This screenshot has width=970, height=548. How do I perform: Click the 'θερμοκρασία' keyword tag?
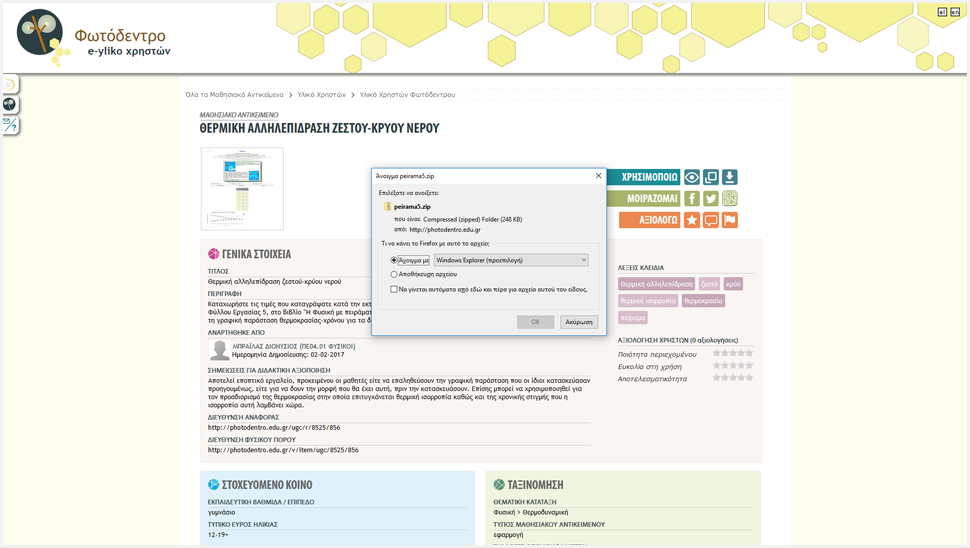(x=703, y=300)
